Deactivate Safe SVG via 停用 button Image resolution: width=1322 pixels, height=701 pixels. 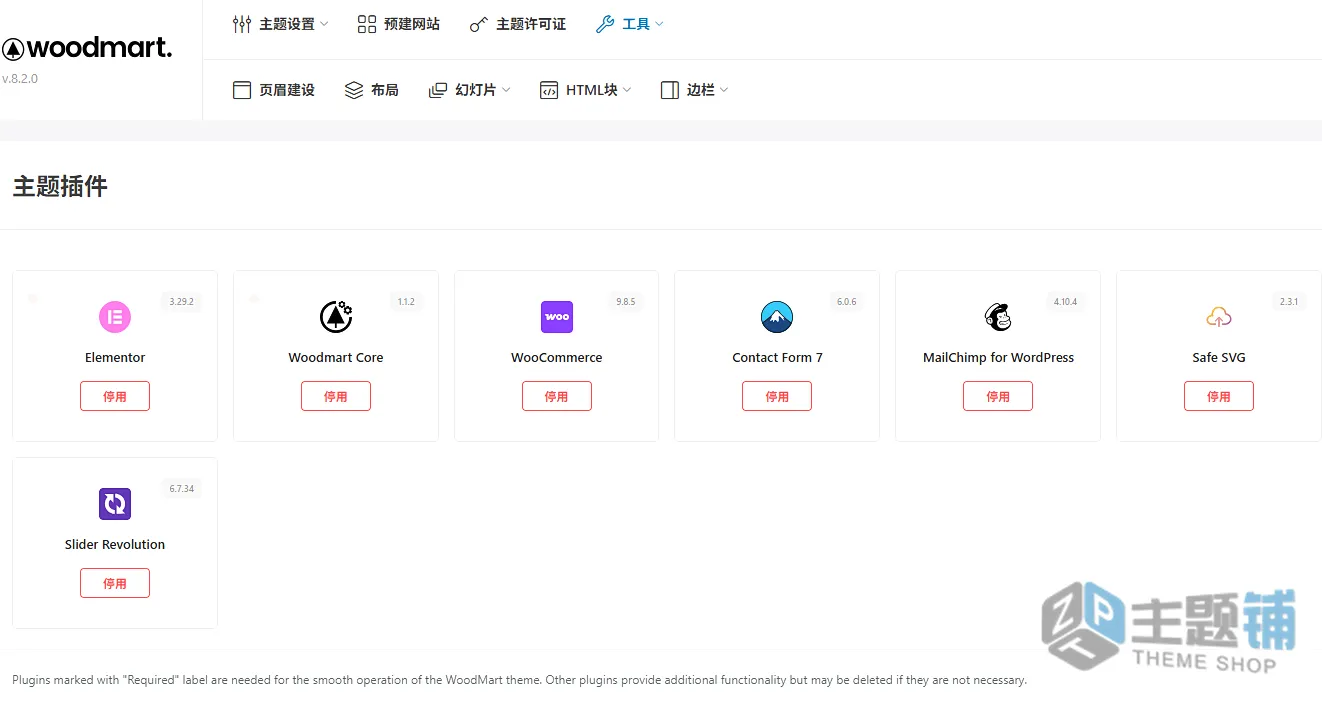[x=1219, y=396]
